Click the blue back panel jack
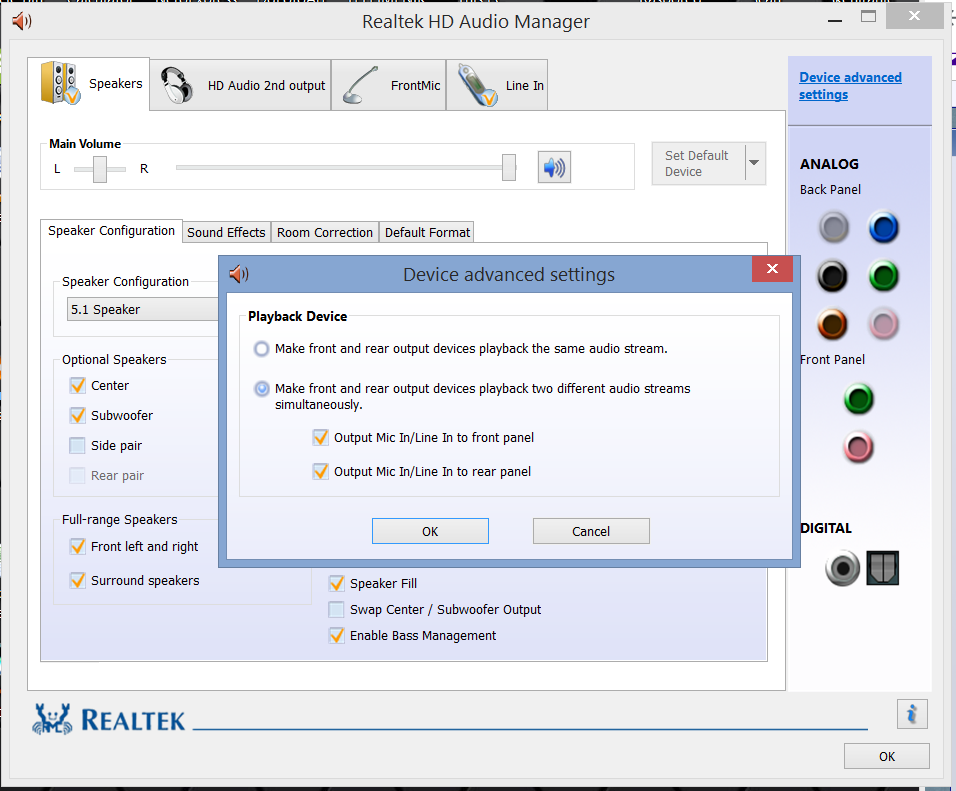 click(x=883, y=227)
